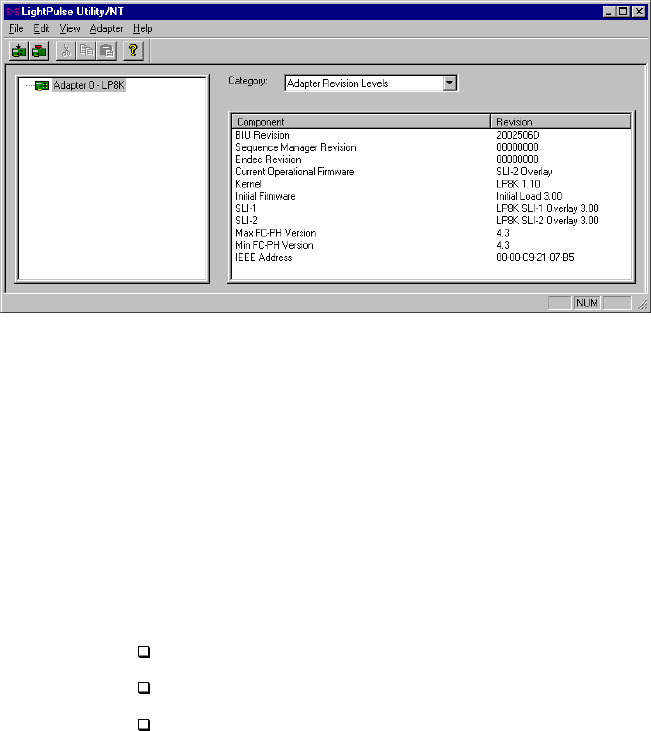Click IEEE address value 00-00-C9-21-07-B5
Viewport: 651px width, 731px height.
(x=535, y=257)
